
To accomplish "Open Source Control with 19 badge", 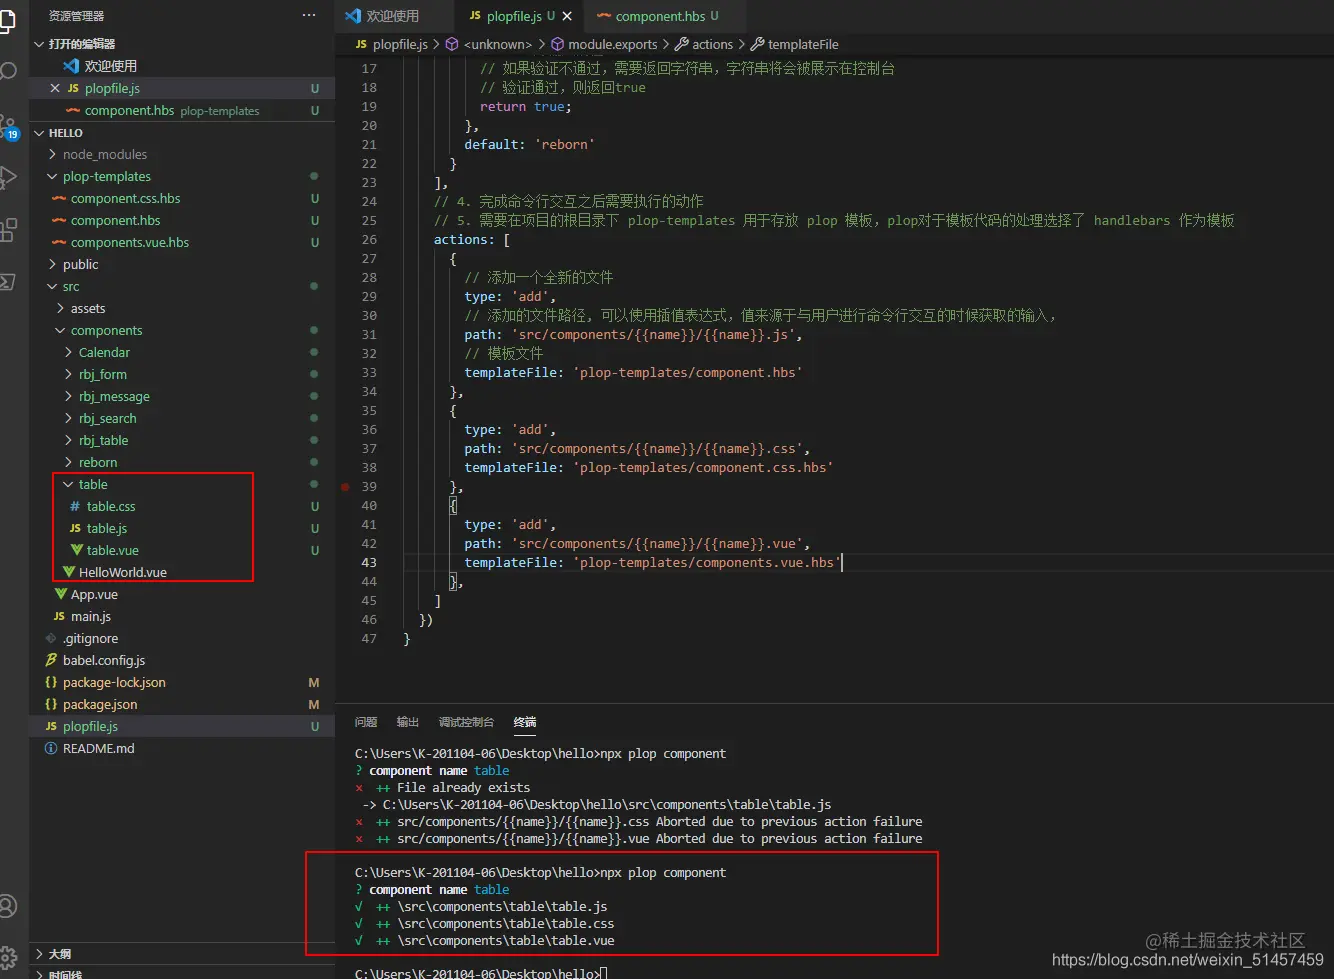I will click(8, 126).
